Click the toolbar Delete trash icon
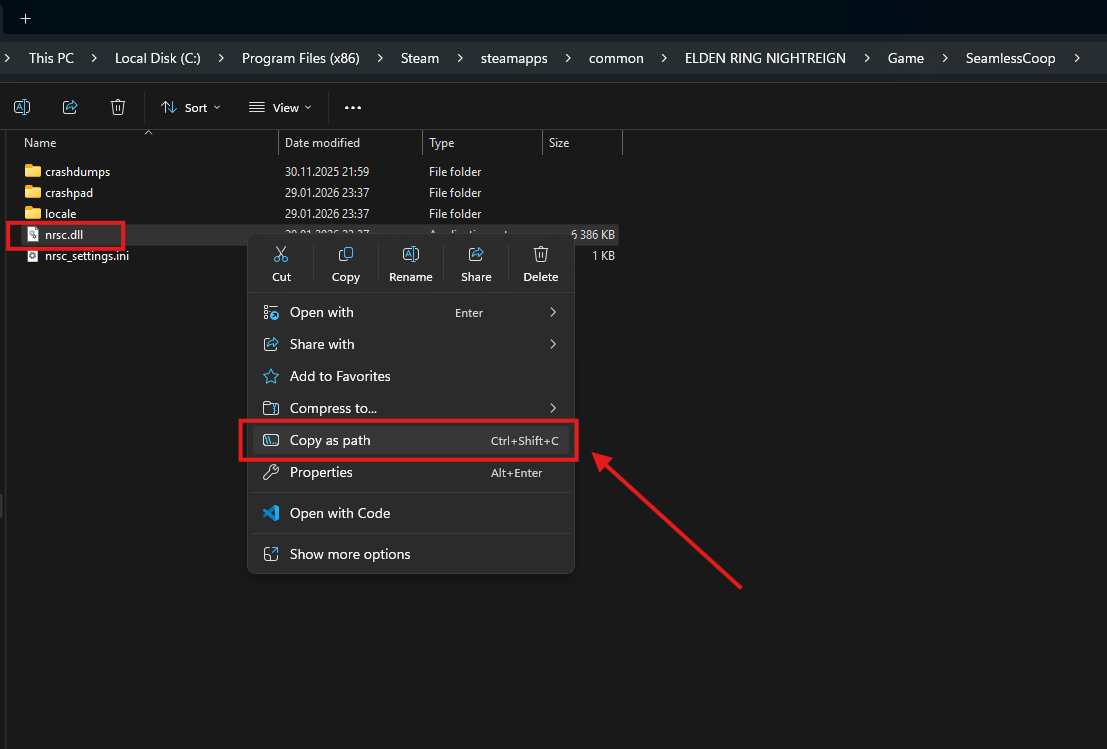The height and width of the screenshot is (749, 1107). [118, 107]
